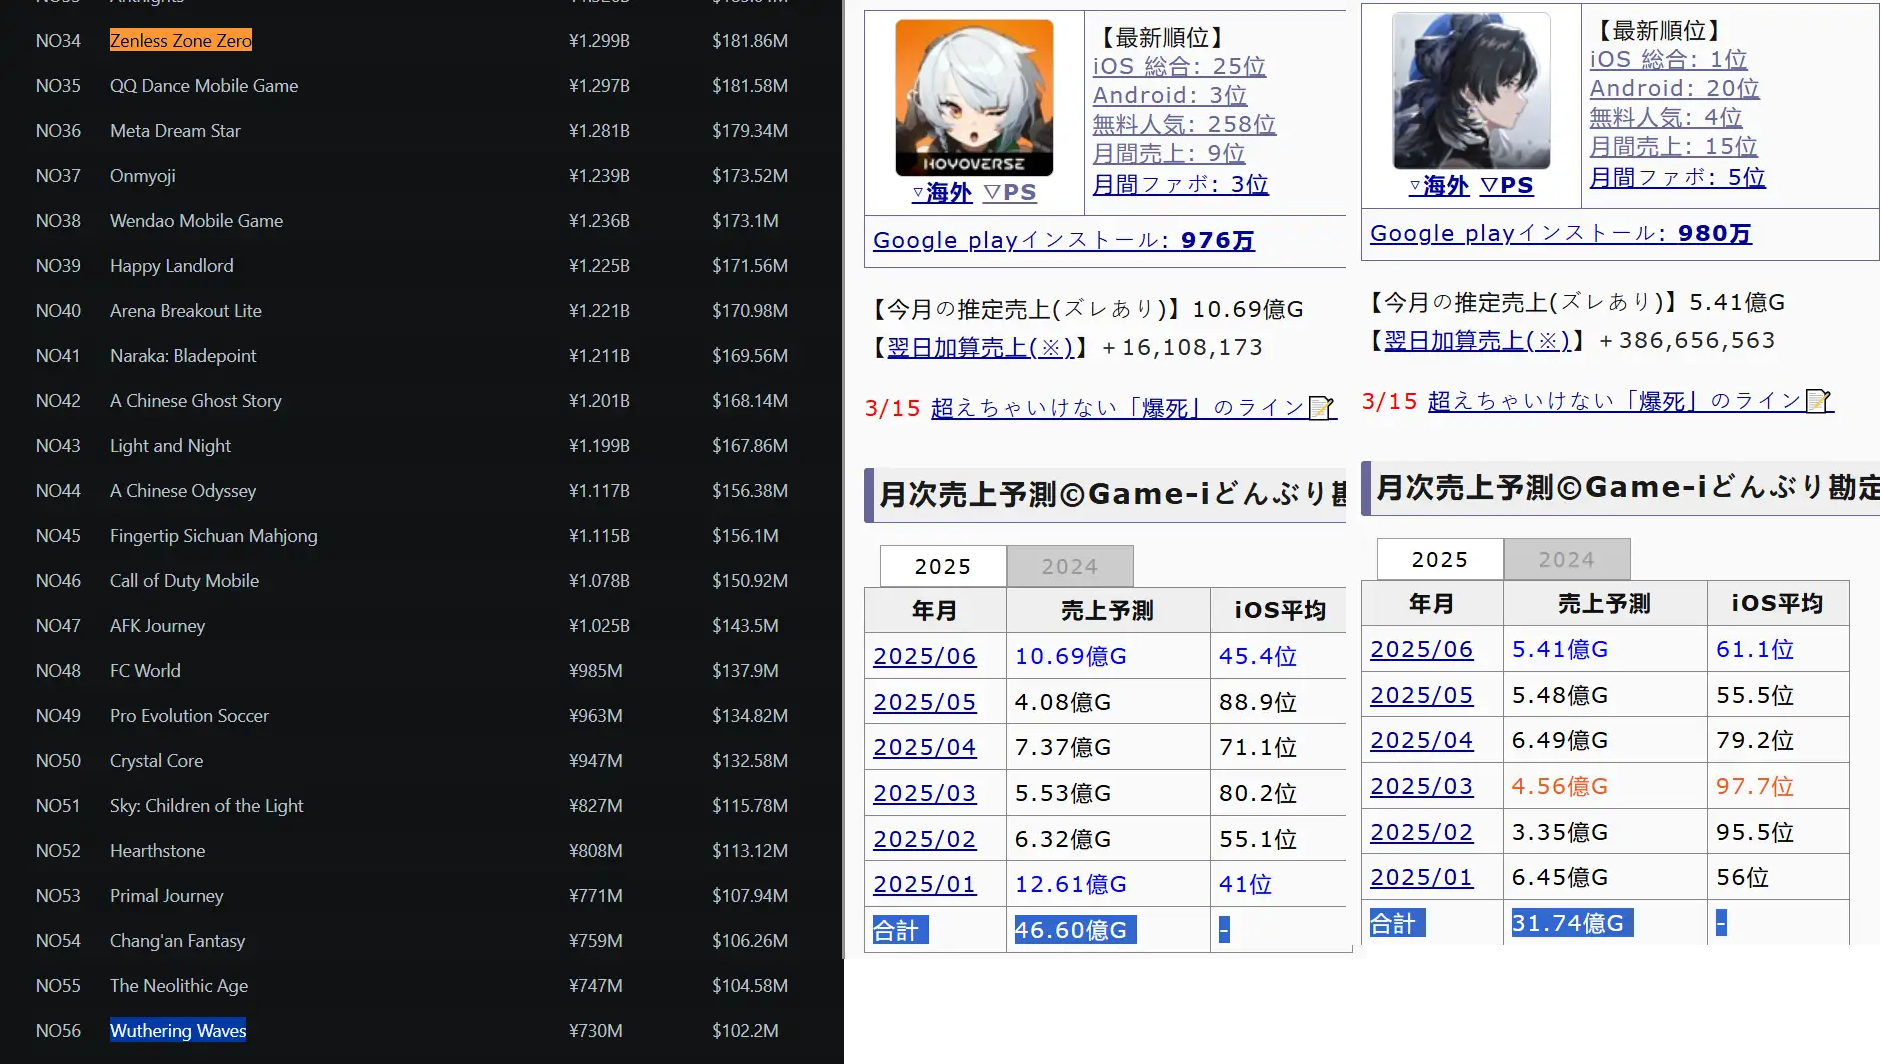
Task: Click $181.86M value for Zenless Zone Zero
Action: click(x=750, y=41)
